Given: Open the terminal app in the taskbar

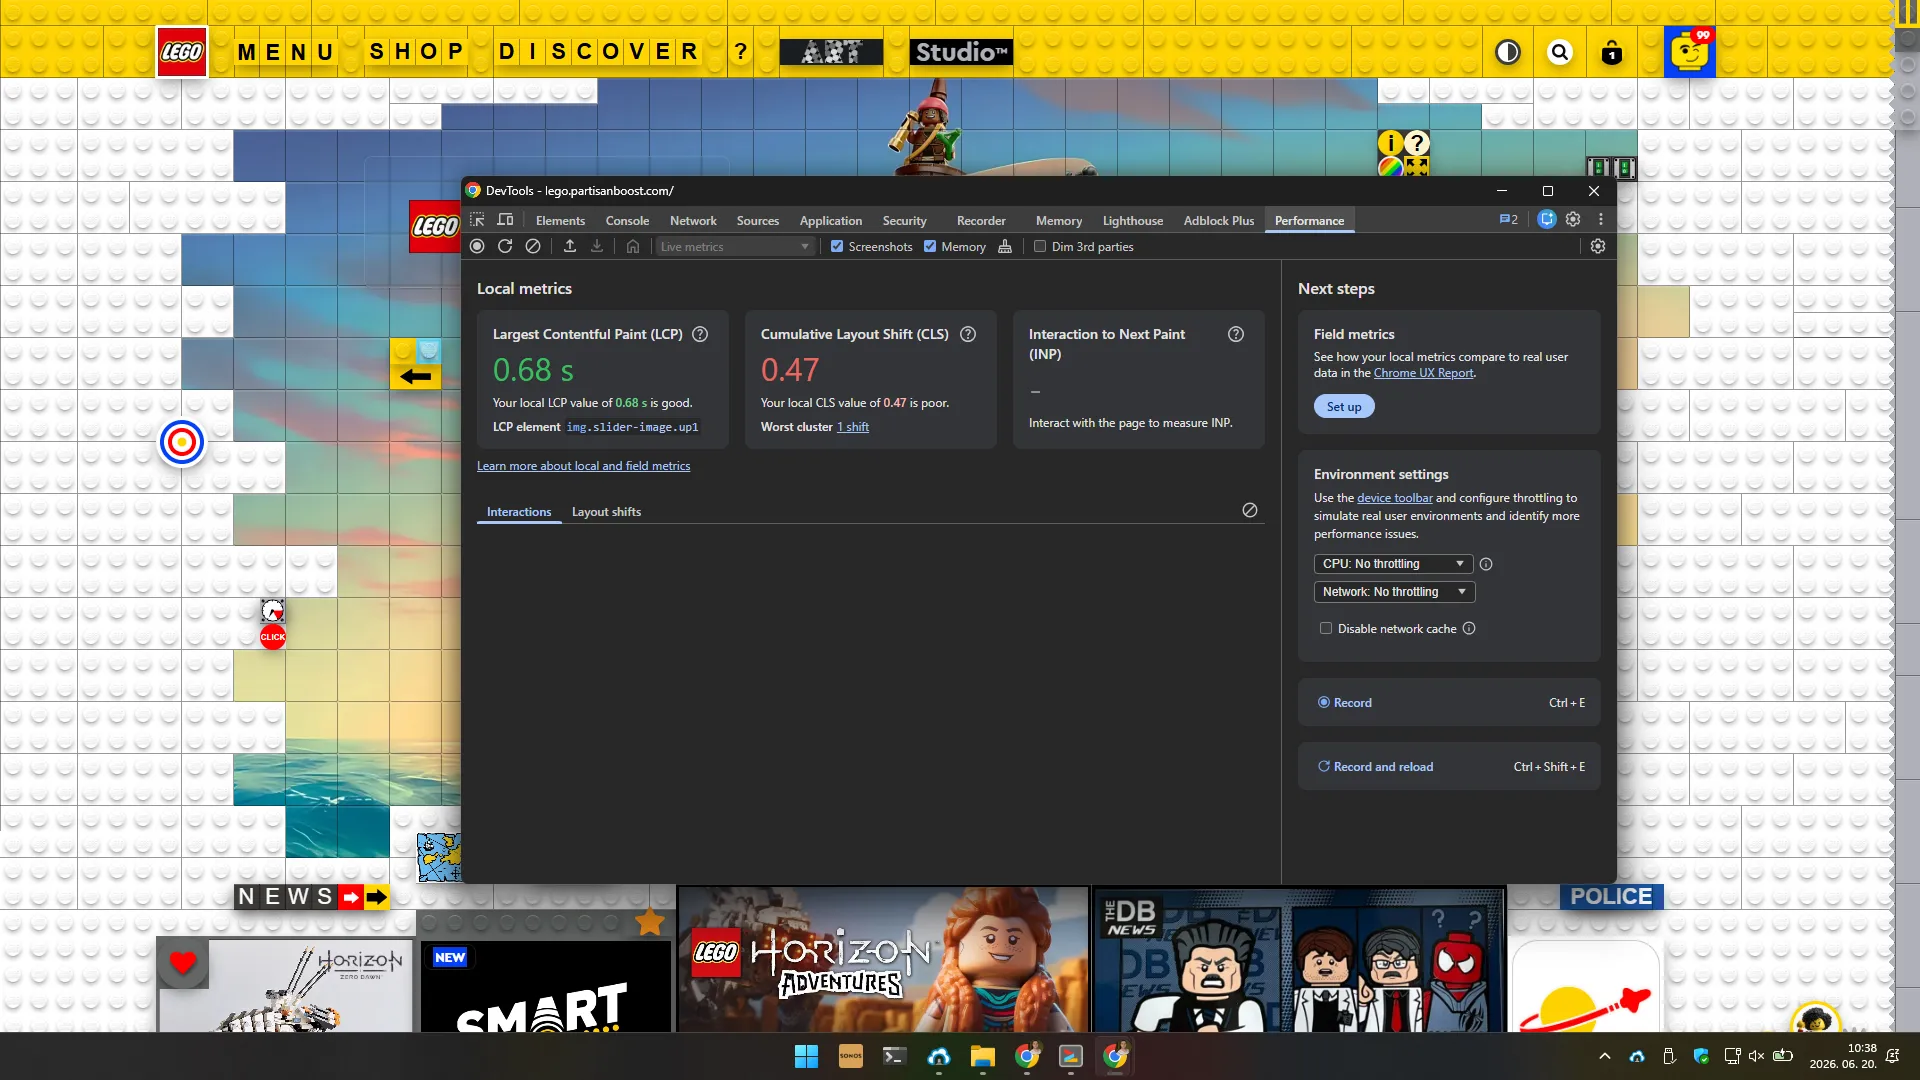Looking at the screenshot, I should point(894,1056).
